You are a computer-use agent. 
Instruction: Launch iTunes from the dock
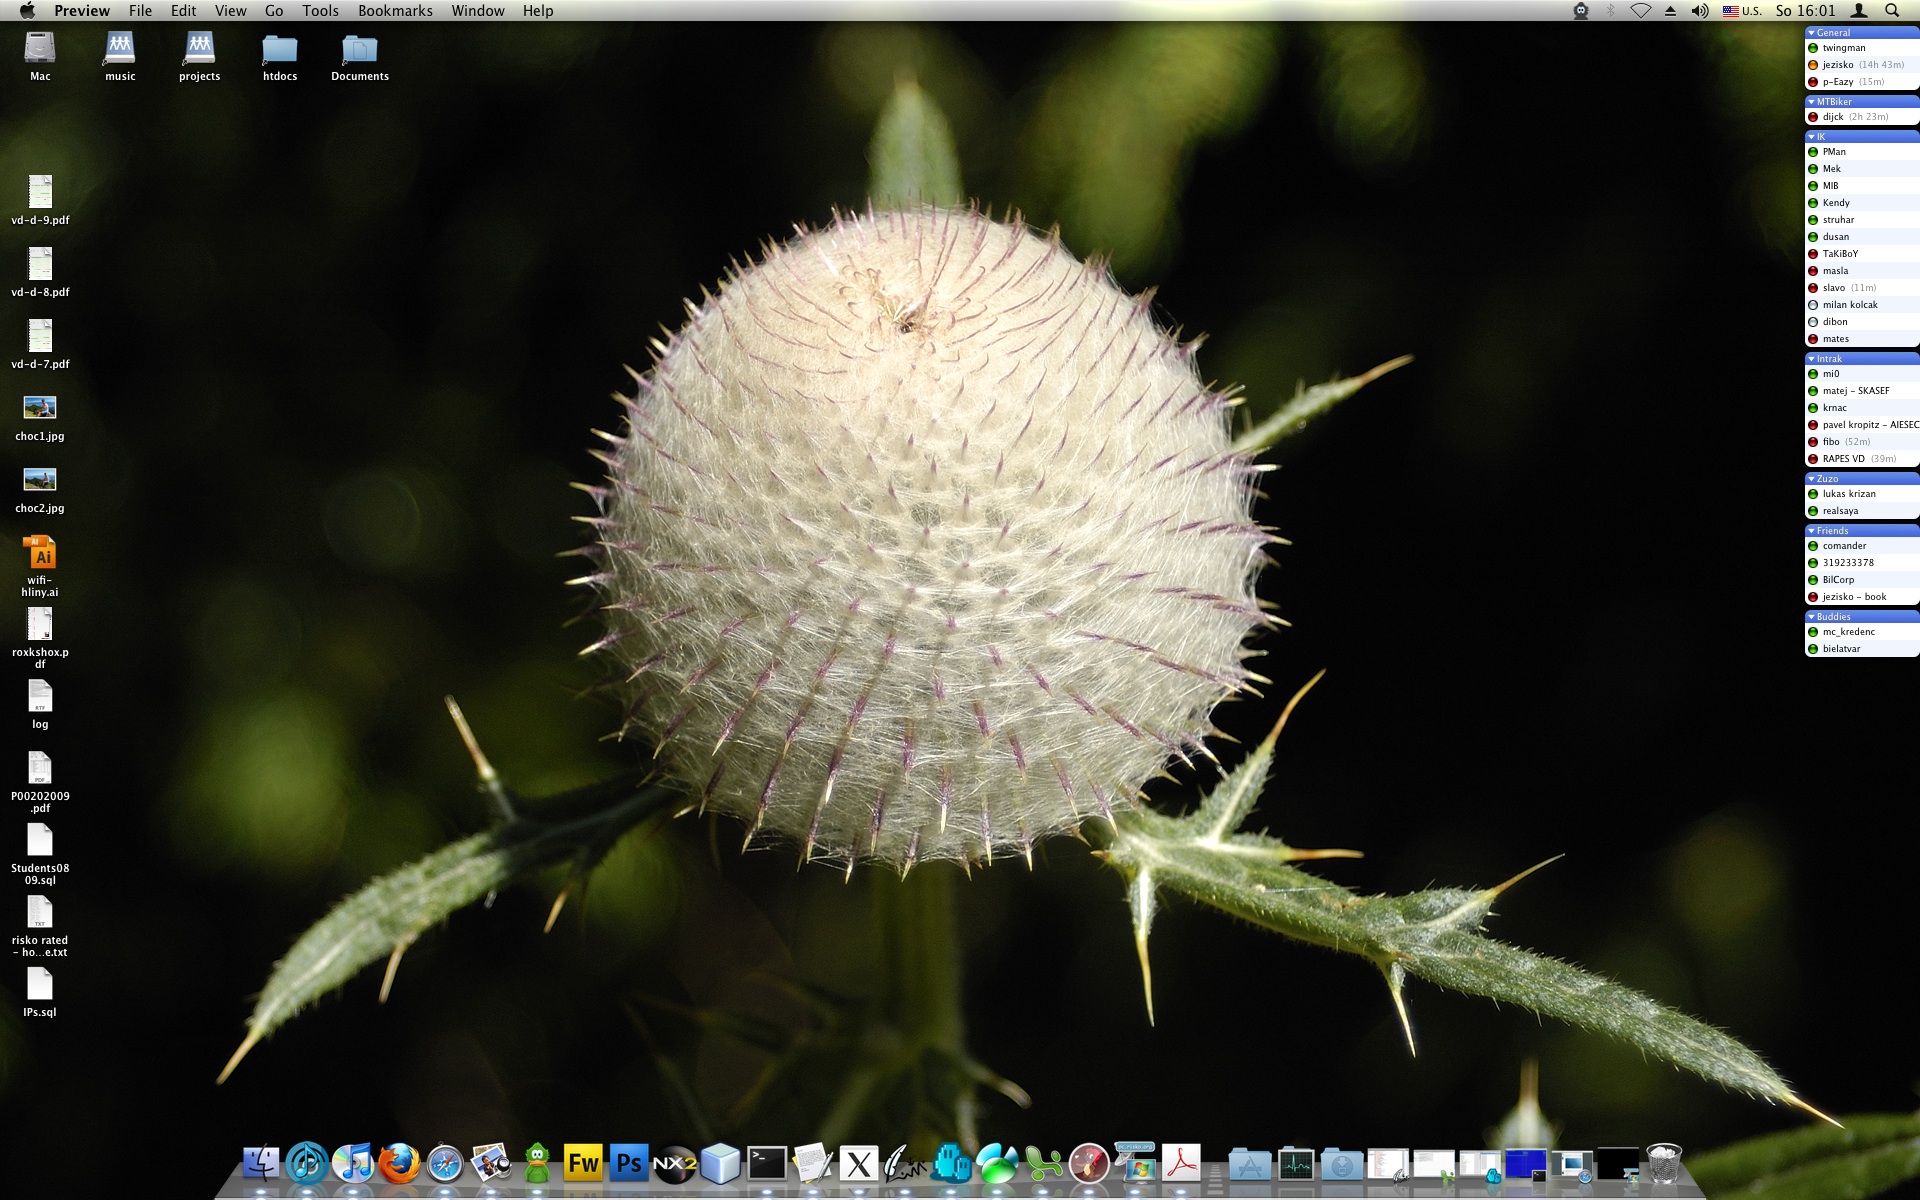[352, 1163]
